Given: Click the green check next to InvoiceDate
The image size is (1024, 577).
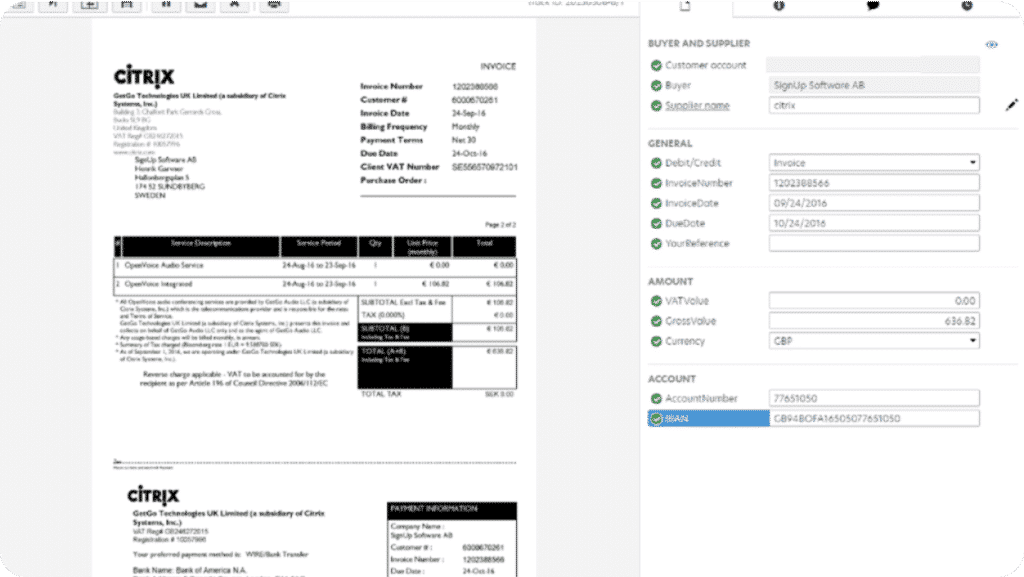Looking at the screenshot, I should pyautogui.click(x=656, y=204).
